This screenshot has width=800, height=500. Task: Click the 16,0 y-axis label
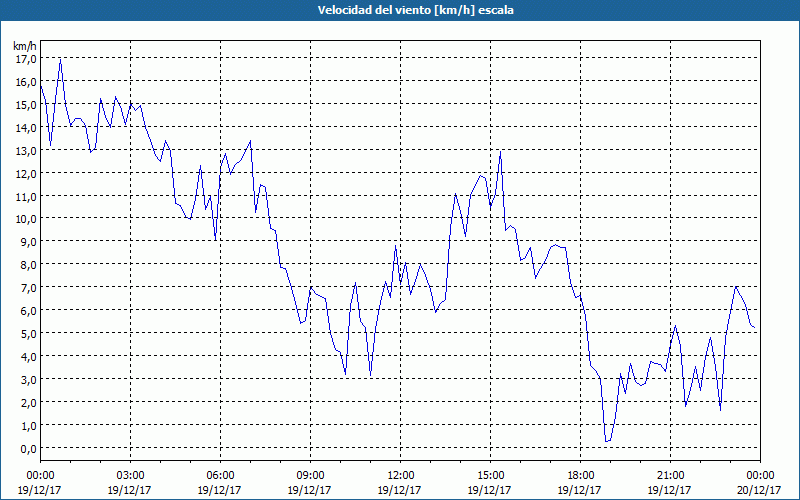pos(26,82)
